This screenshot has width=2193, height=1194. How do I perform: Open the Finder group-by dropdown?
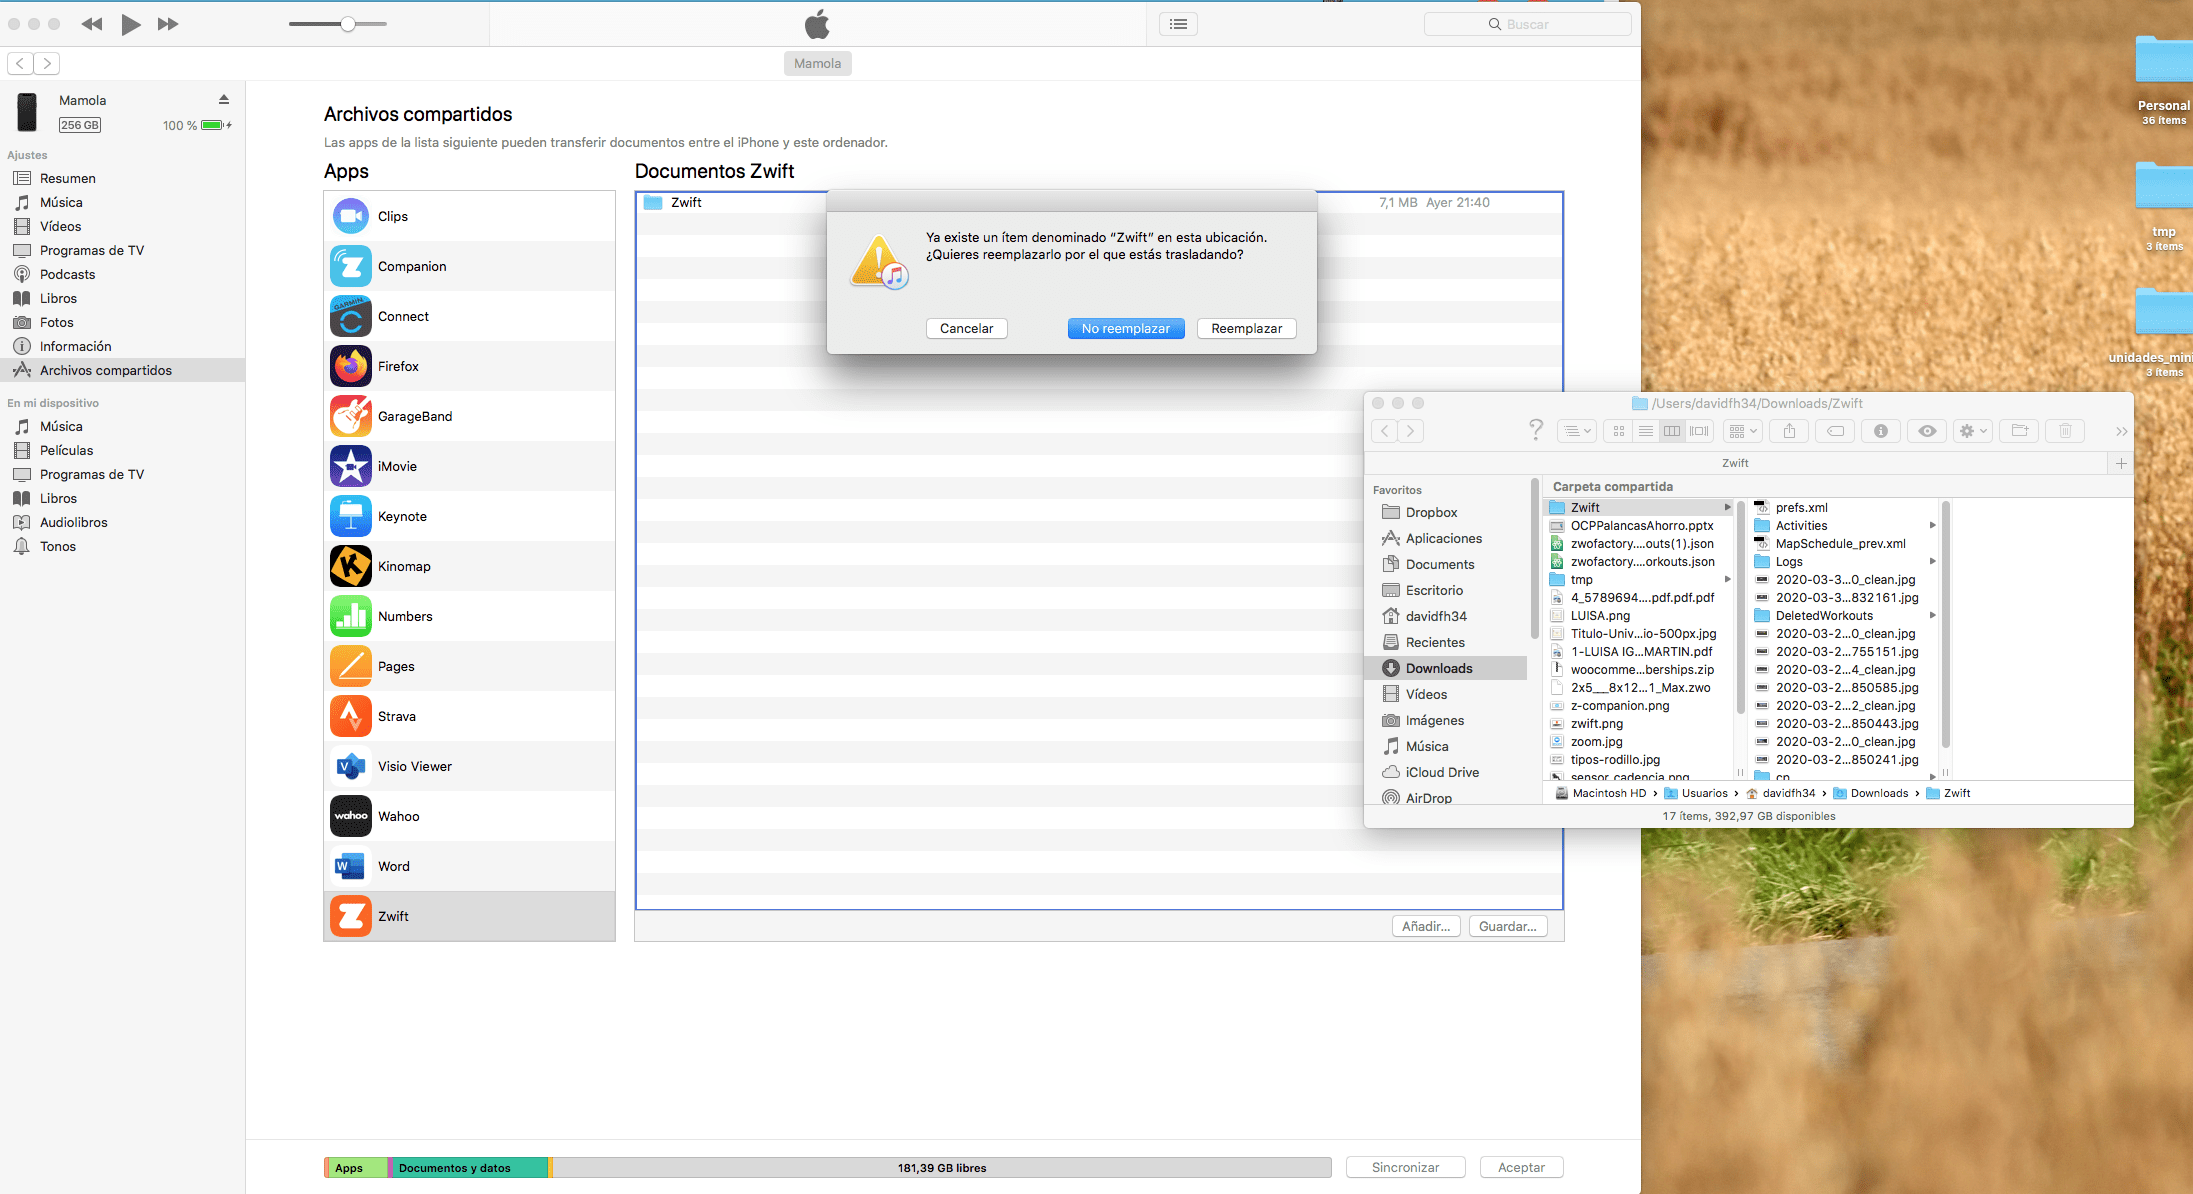pos(1743,431)
